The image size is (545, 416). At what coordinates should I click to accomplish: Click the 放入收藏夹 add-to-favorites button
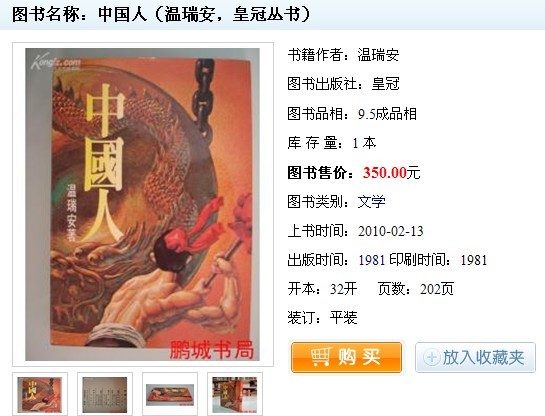475,357
